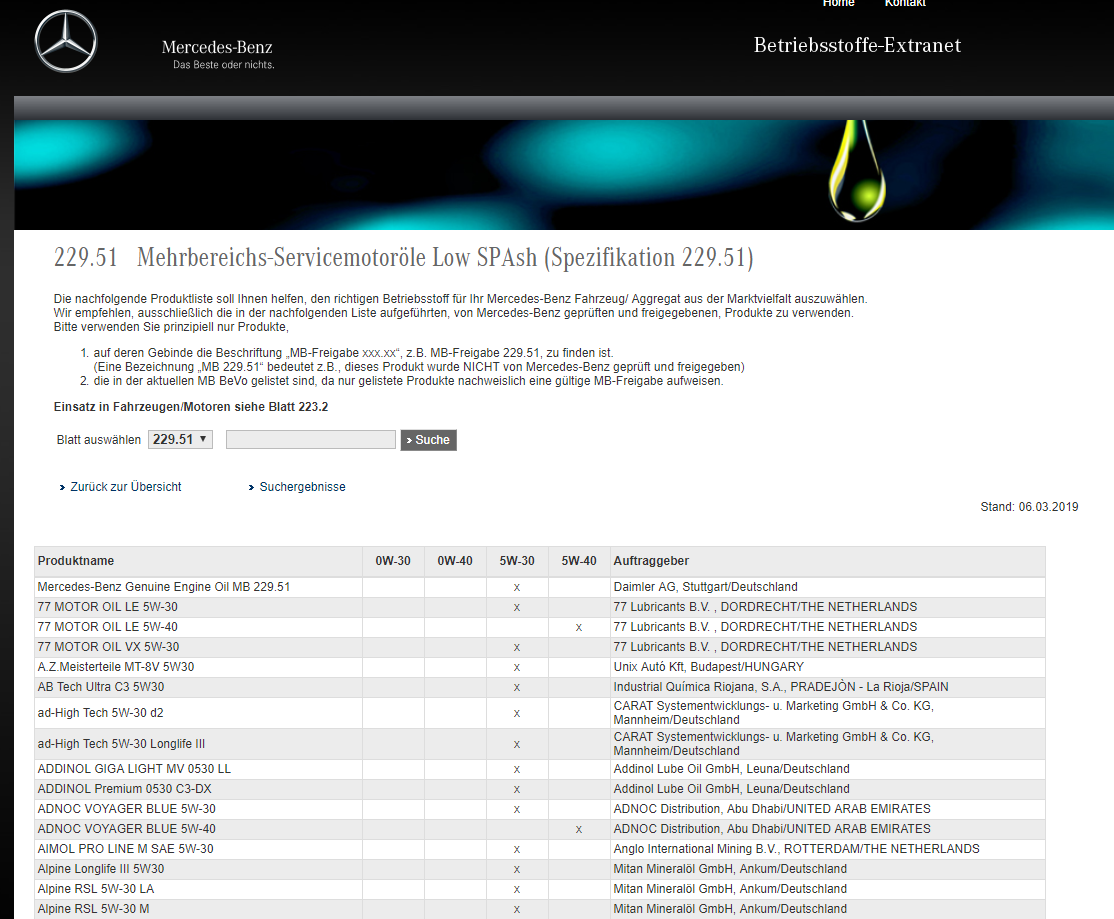Click the 229.51 page heading

(404, 257)
